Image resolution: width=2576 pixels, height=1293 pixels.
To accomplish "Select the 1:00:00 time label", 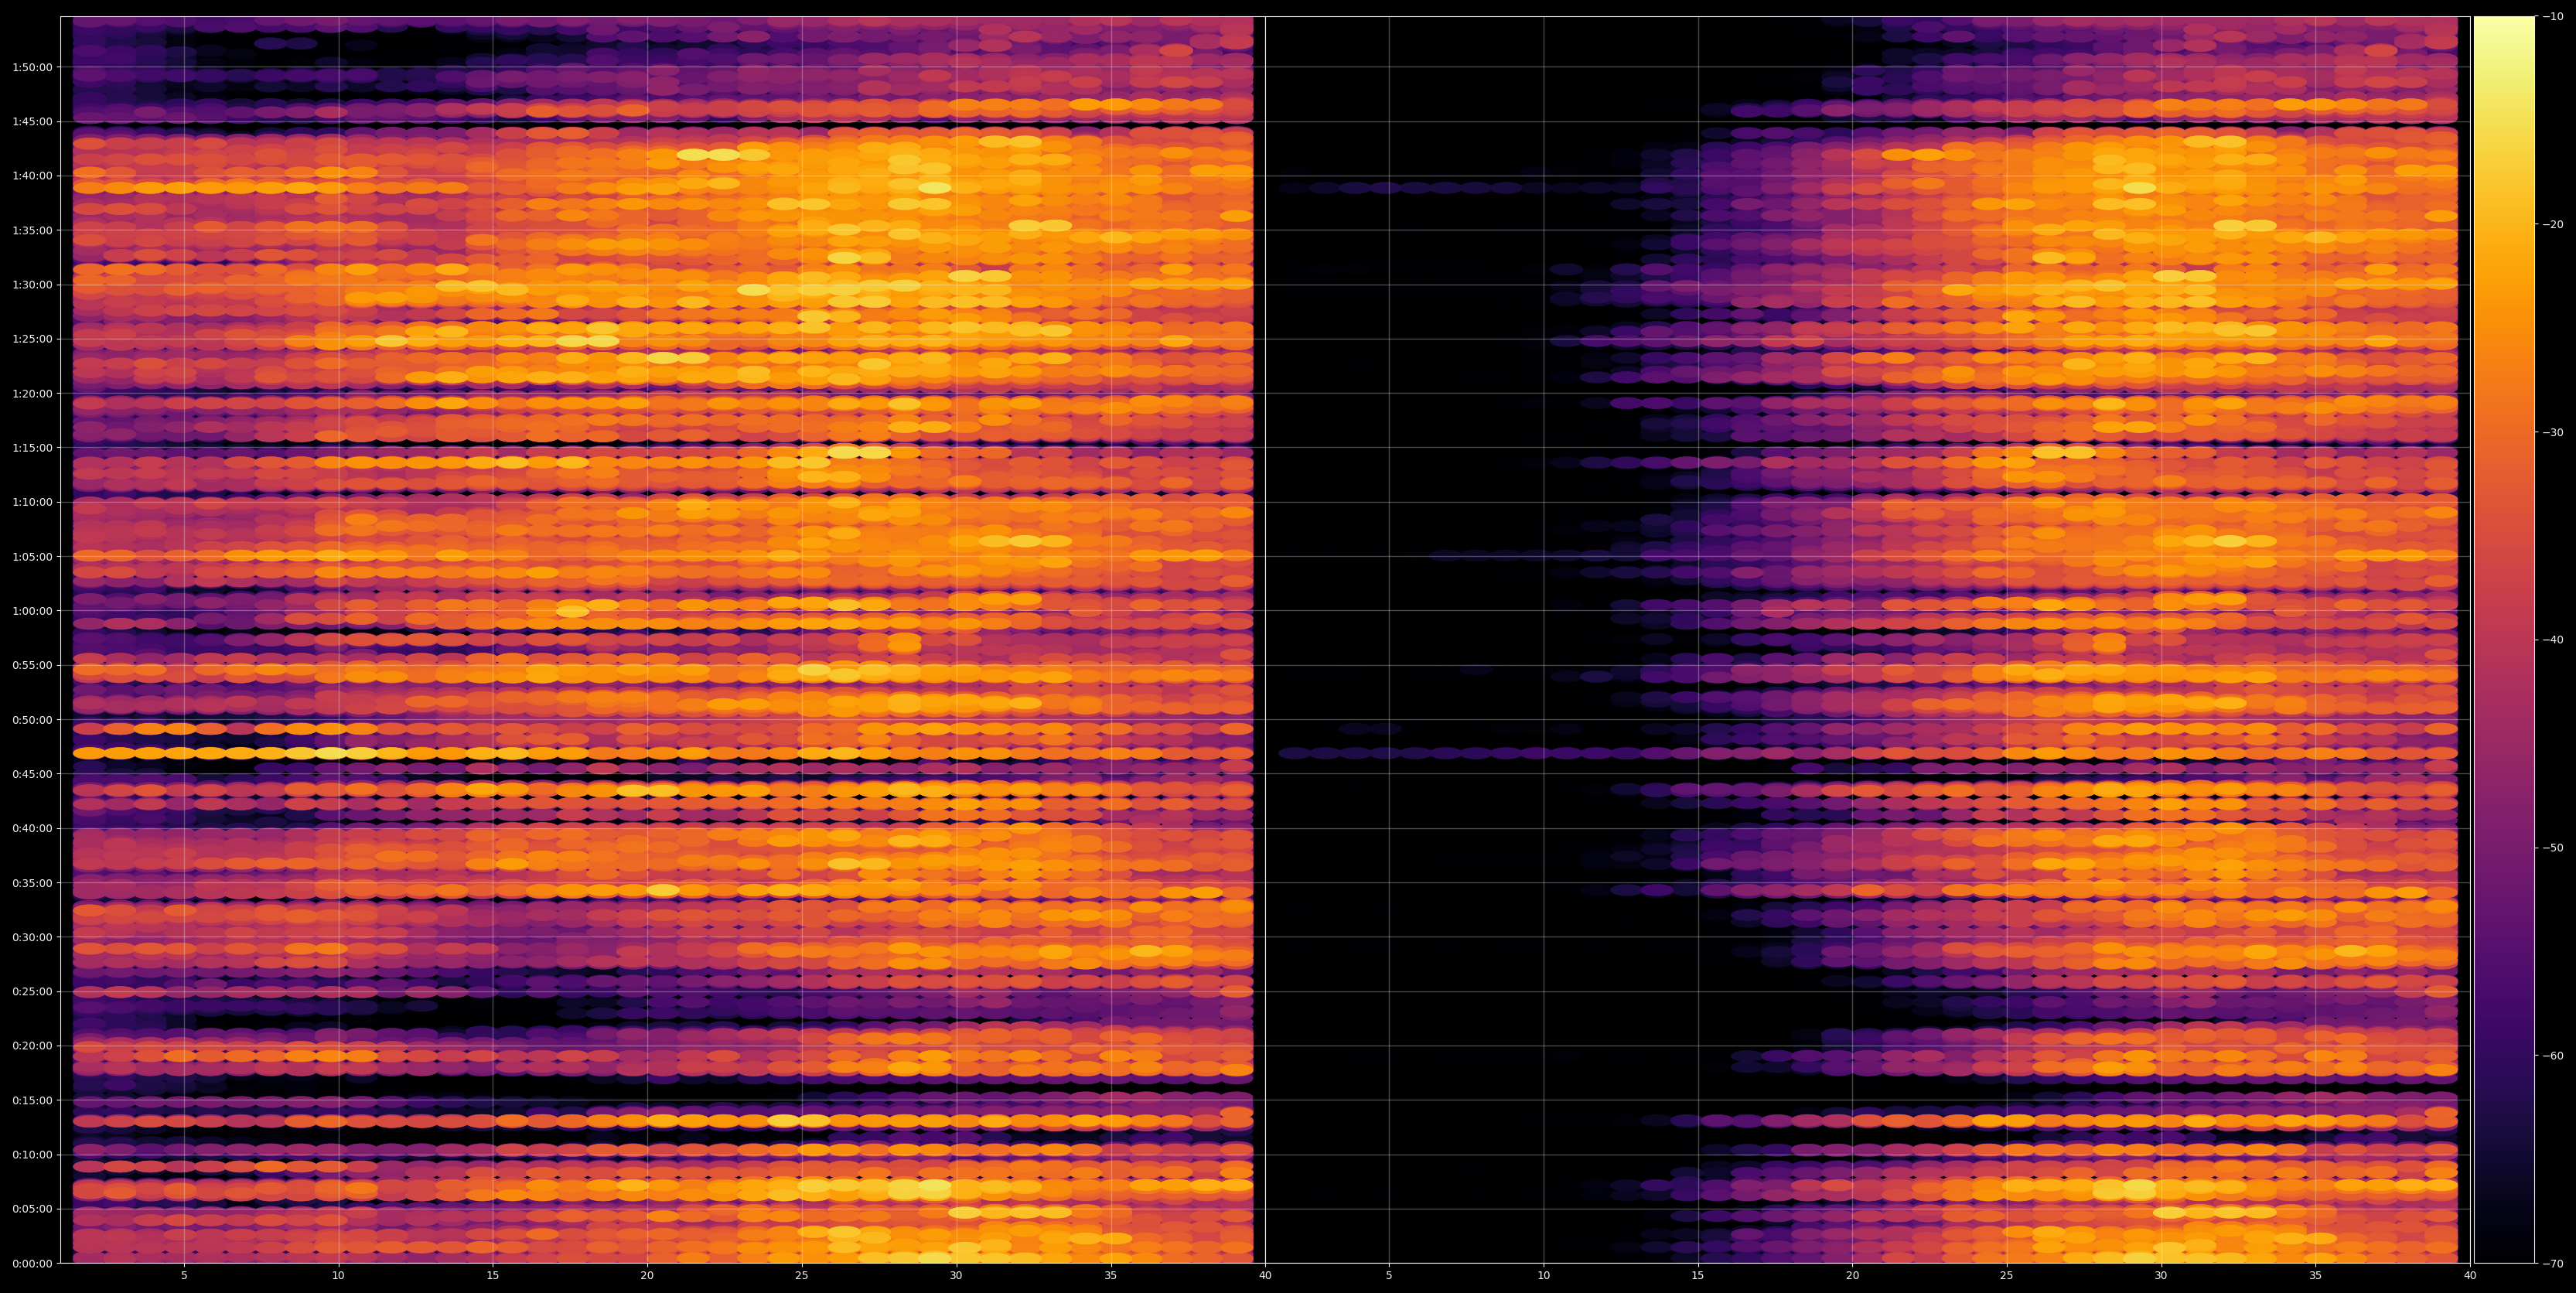I will pos(32,611).
